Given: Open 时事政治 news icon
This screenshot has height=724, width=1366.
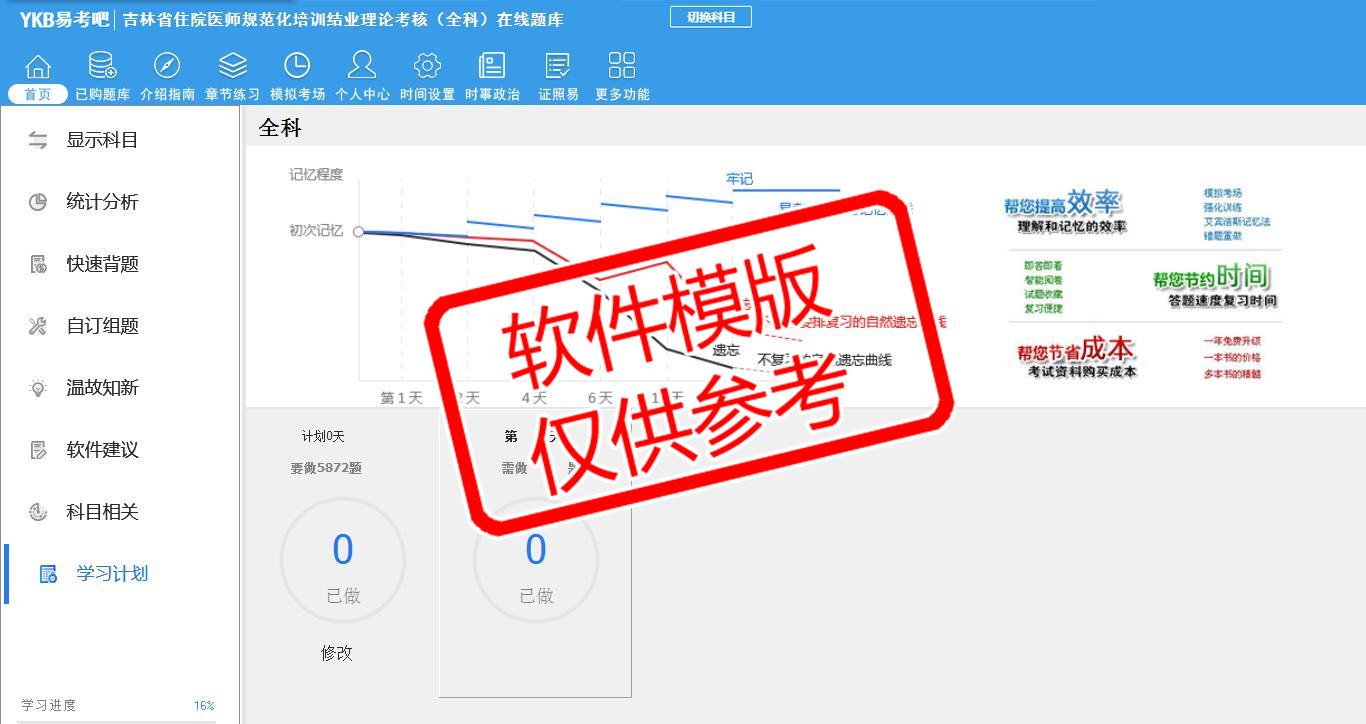Looking at the screenshot, I should (x=492, y=67).
